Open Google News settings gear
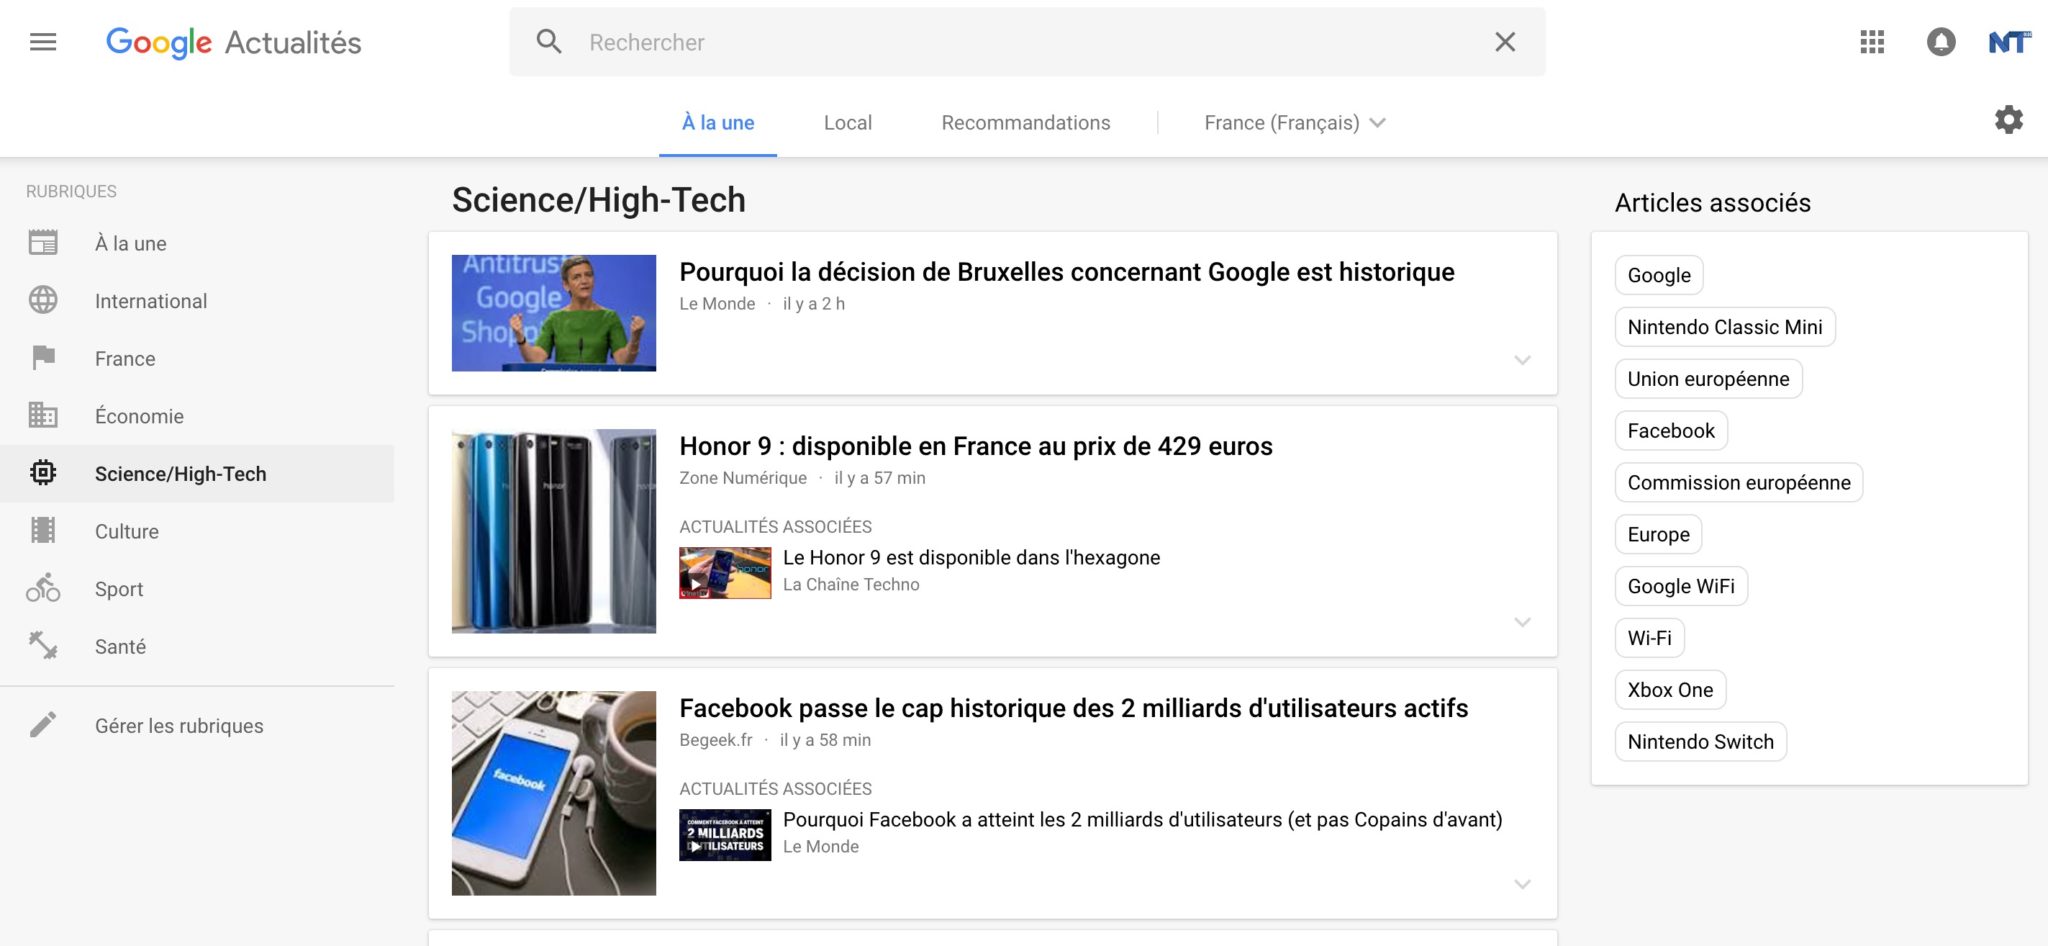 pyautogui.click(x=2008, y=119)
